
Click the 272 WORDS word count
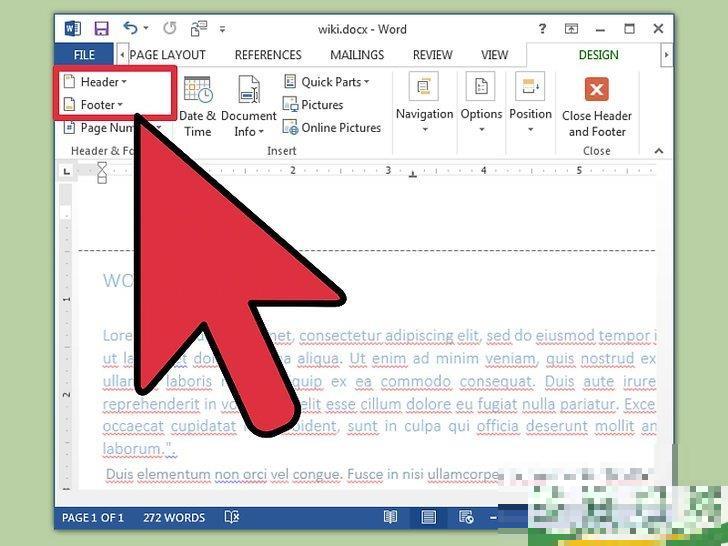tap(172, 517)
